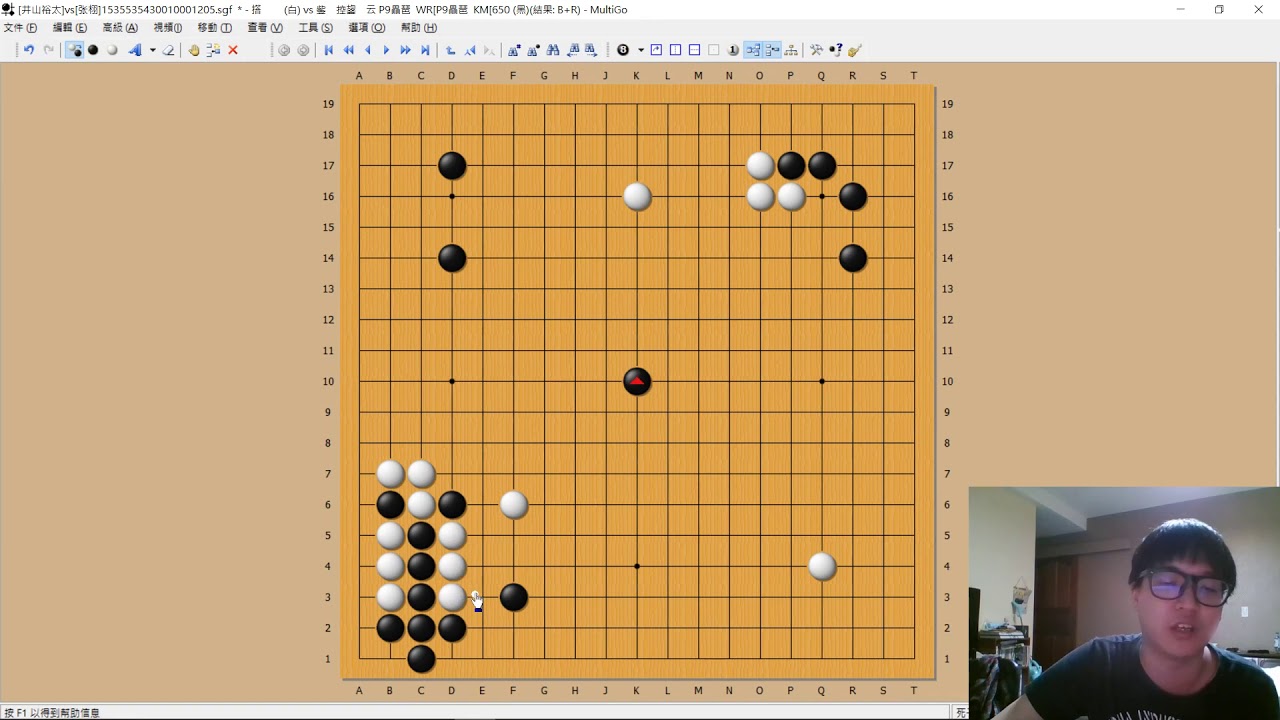The image size is (1280, 720).
Task: Click the white stone numbered 1 icon
Action: [x=733, y=50]
